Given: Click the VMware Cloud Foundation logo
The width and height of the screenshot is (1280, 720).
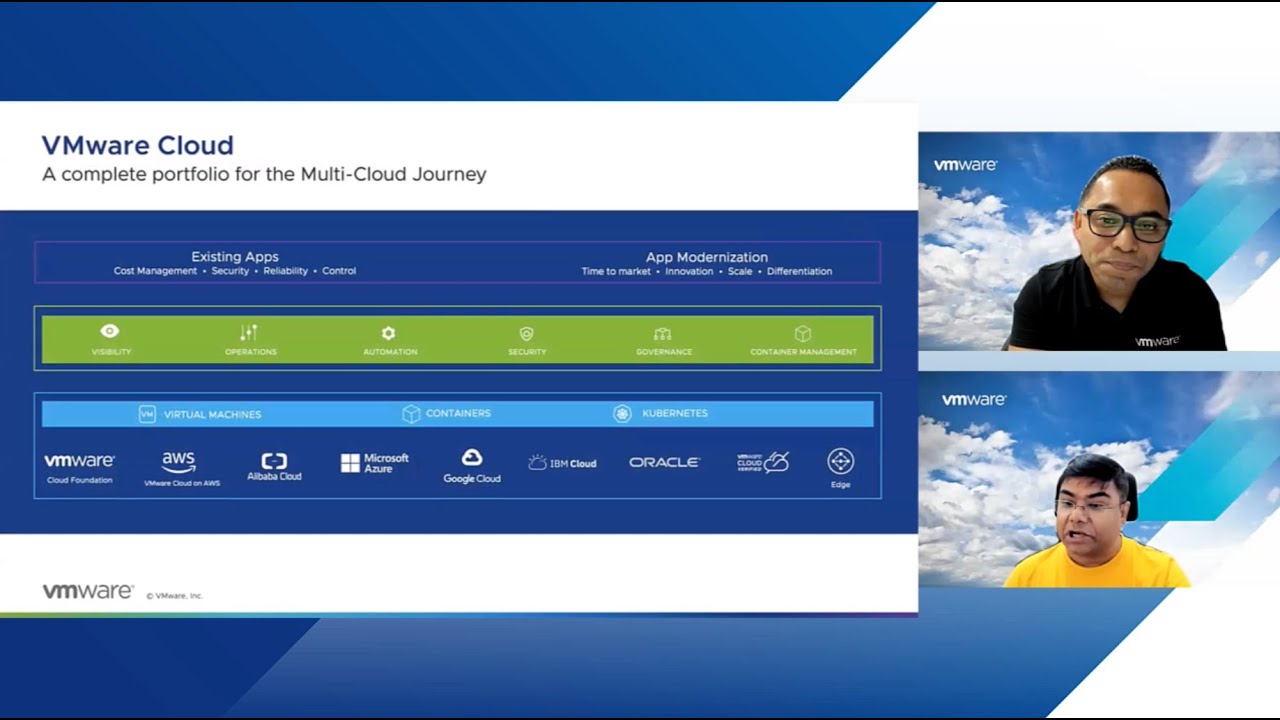Looking at the screenshot, I should click(x=79, y=467).
